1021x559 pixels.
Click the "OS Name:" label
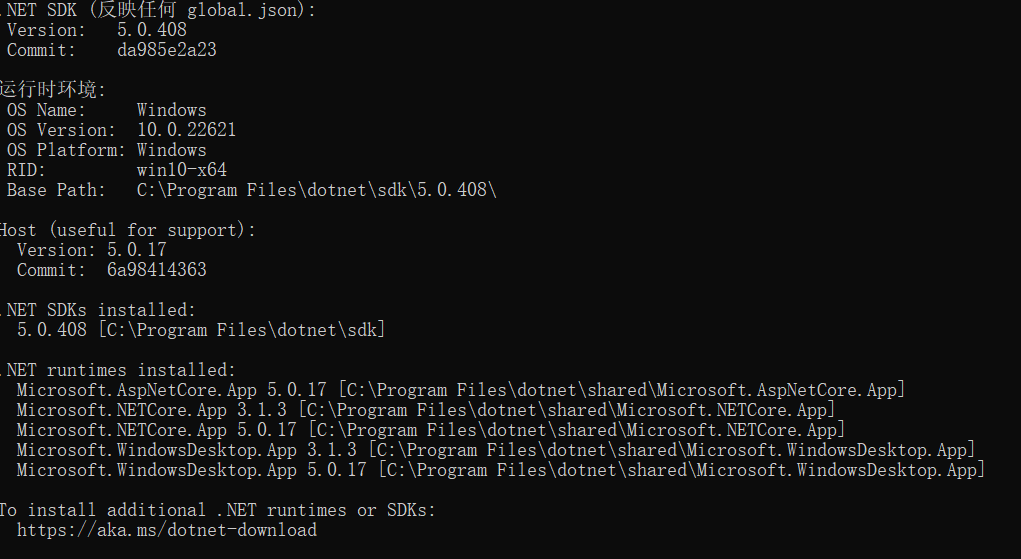[x=46, y=110]
